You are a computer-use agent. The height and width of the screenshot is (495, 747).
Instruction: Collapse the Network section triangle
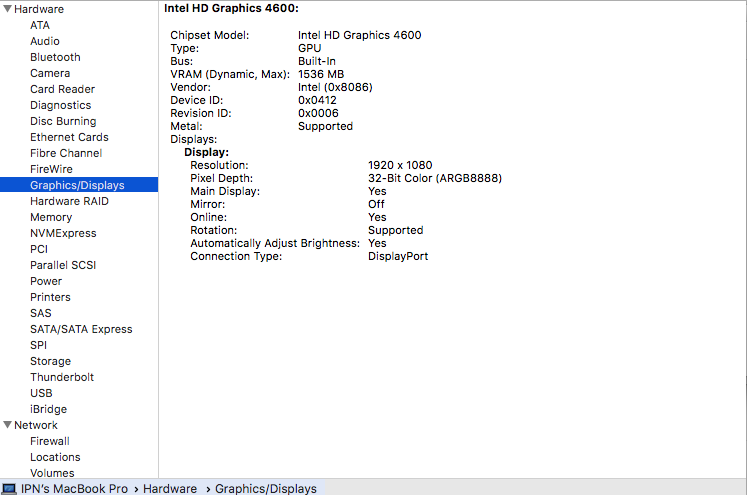click(x=7, y=424)
